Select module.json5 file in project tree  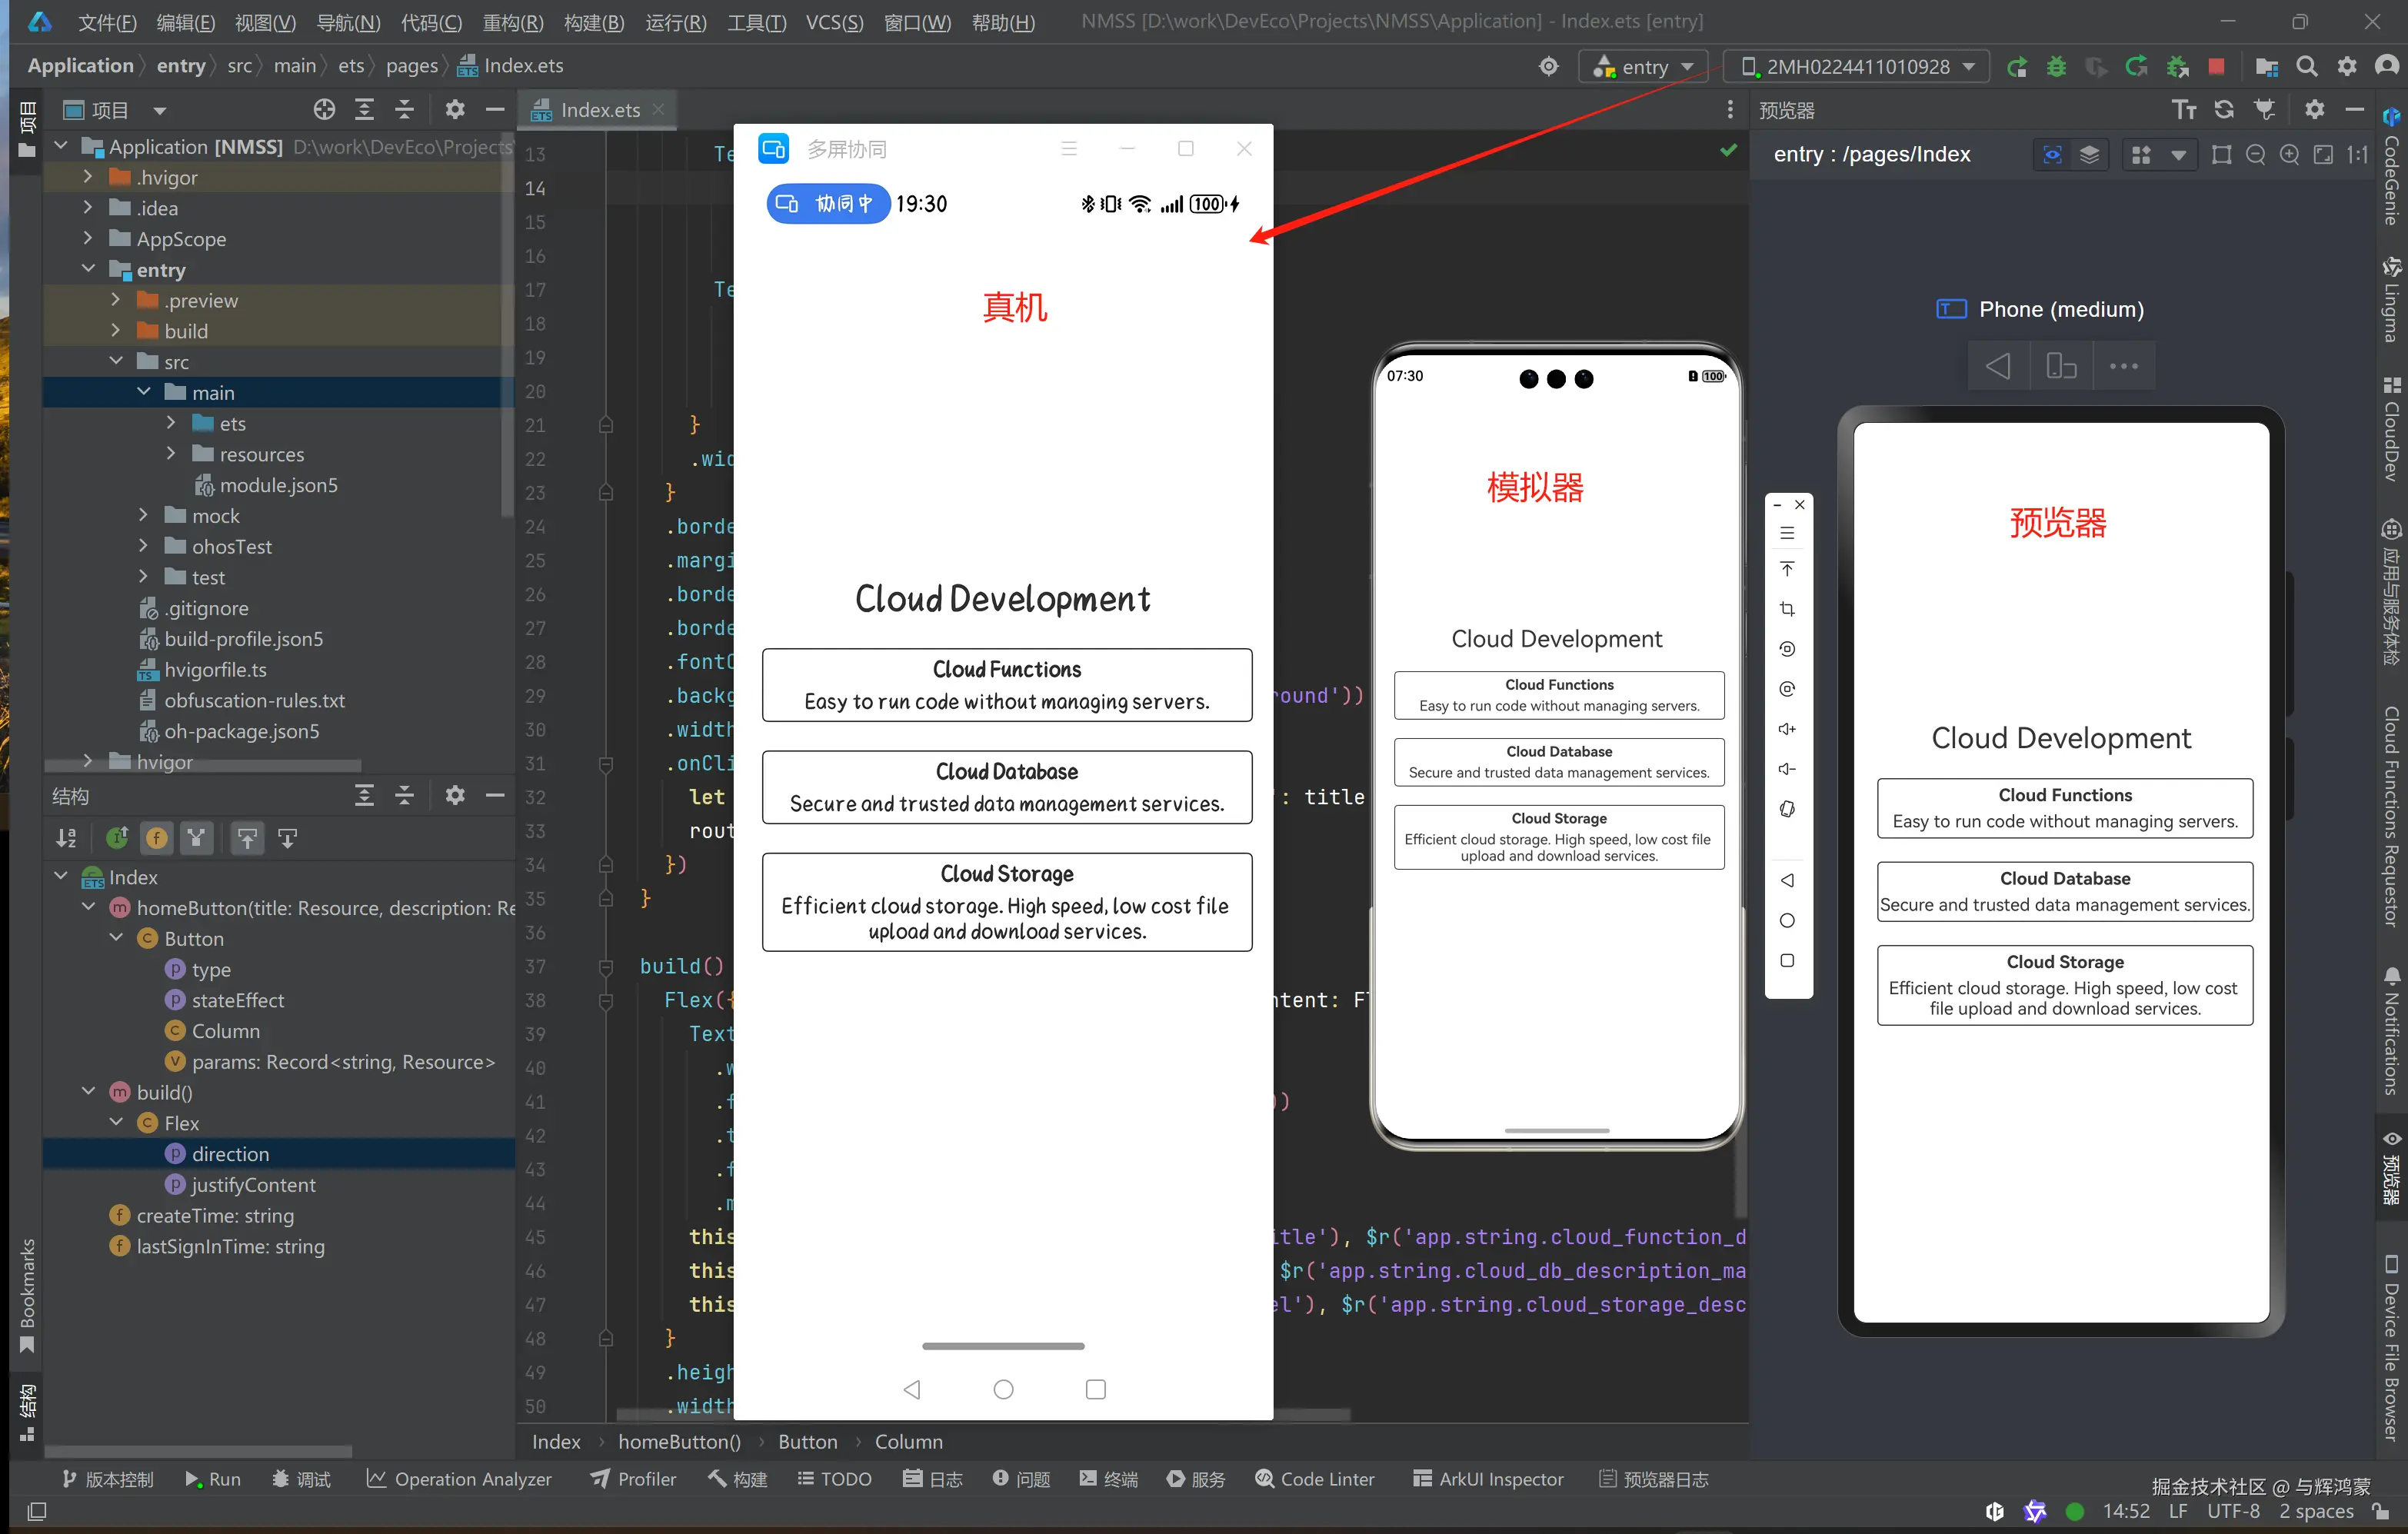(x=278, y=485)
